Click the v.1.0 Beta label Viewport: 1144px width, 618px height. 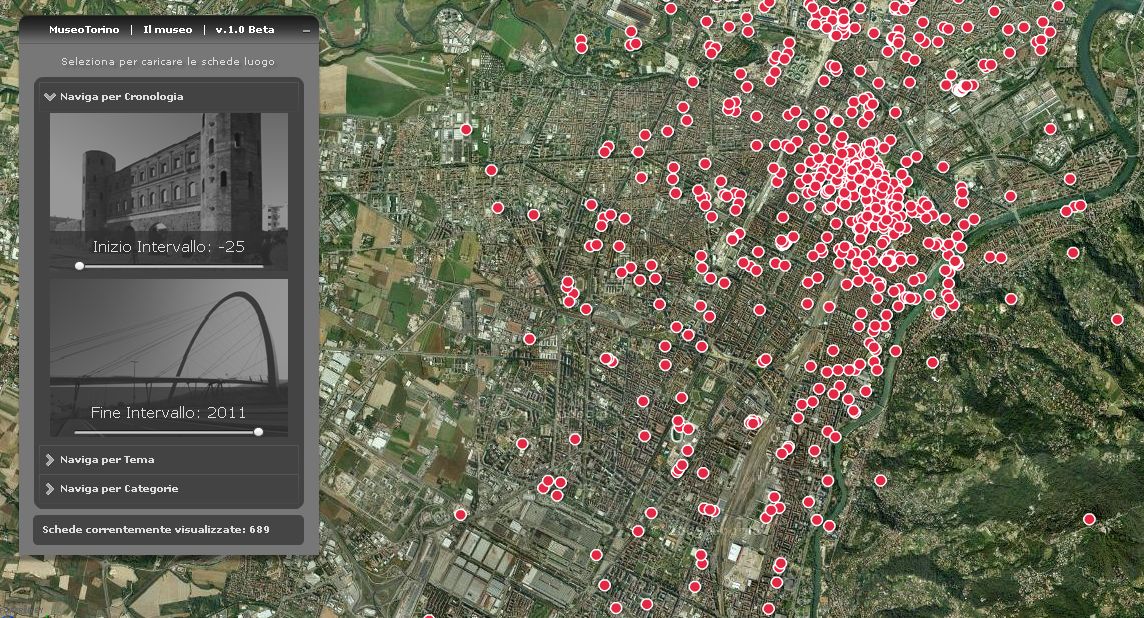tap(245, 30)
